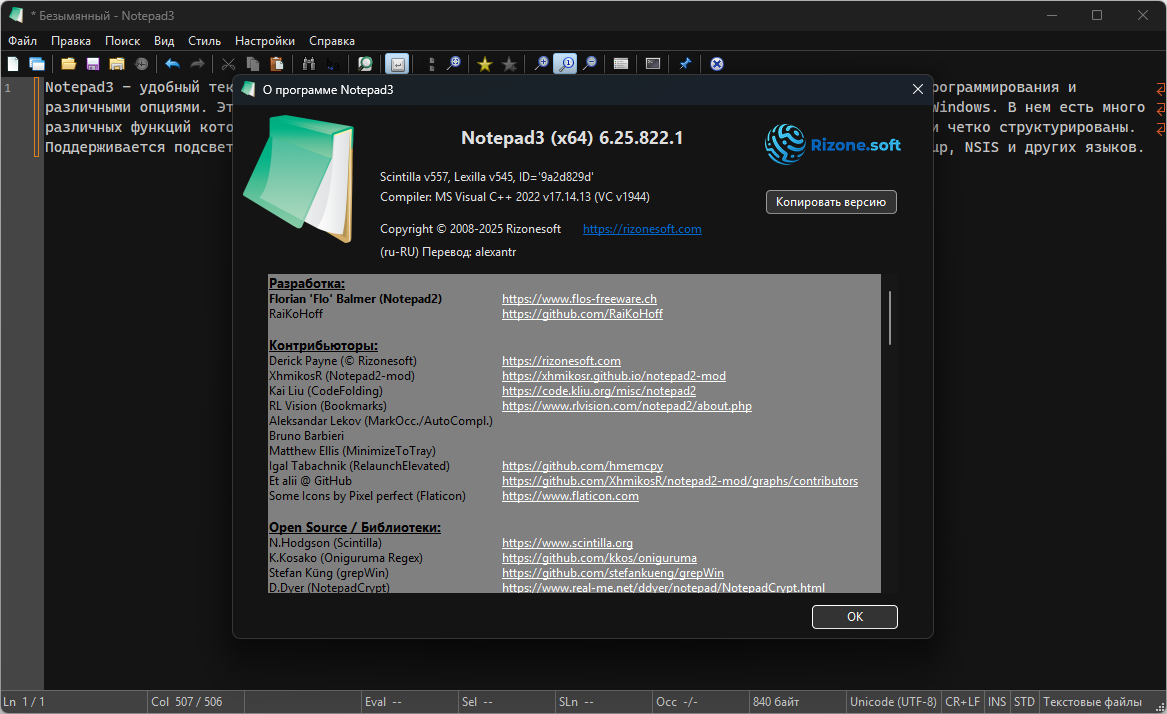This screenshot has height=714, width=1167.
Task: Click the Undo arrow icon
Action: (x=172, y=64)
